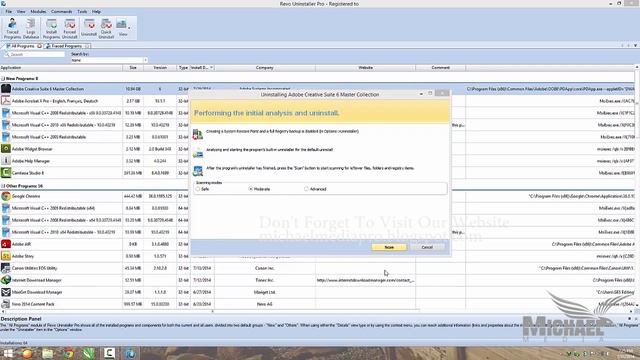This screenshot has width=640, height=360.
Task: Sort by the Version column header
Action: coord(160,67)
